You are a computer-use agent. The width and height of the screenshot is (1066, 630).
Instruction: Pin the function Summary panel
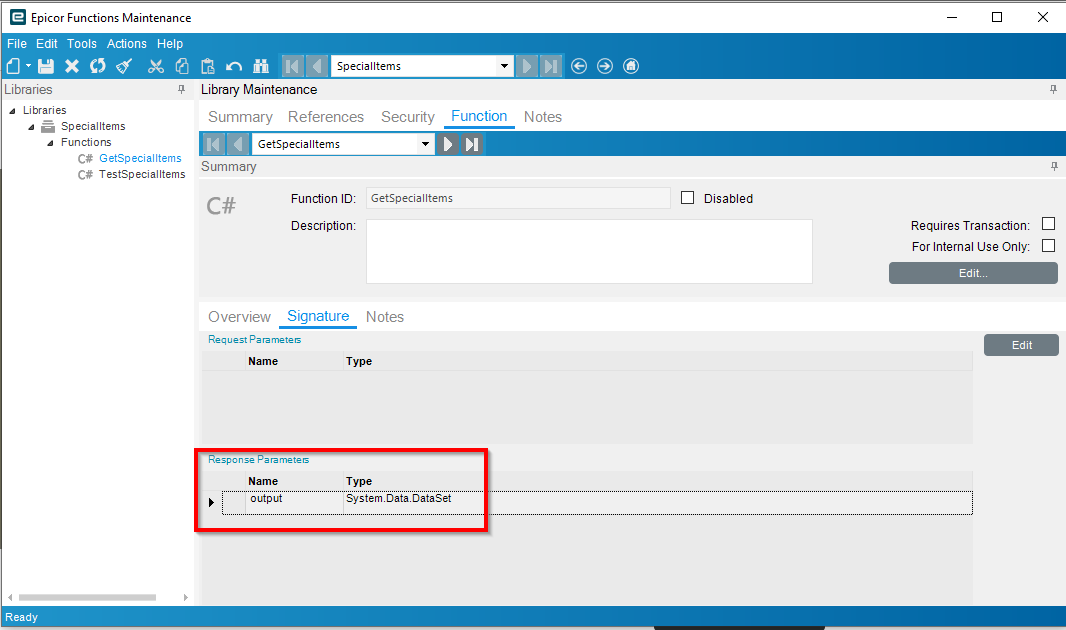point(1054,167)
